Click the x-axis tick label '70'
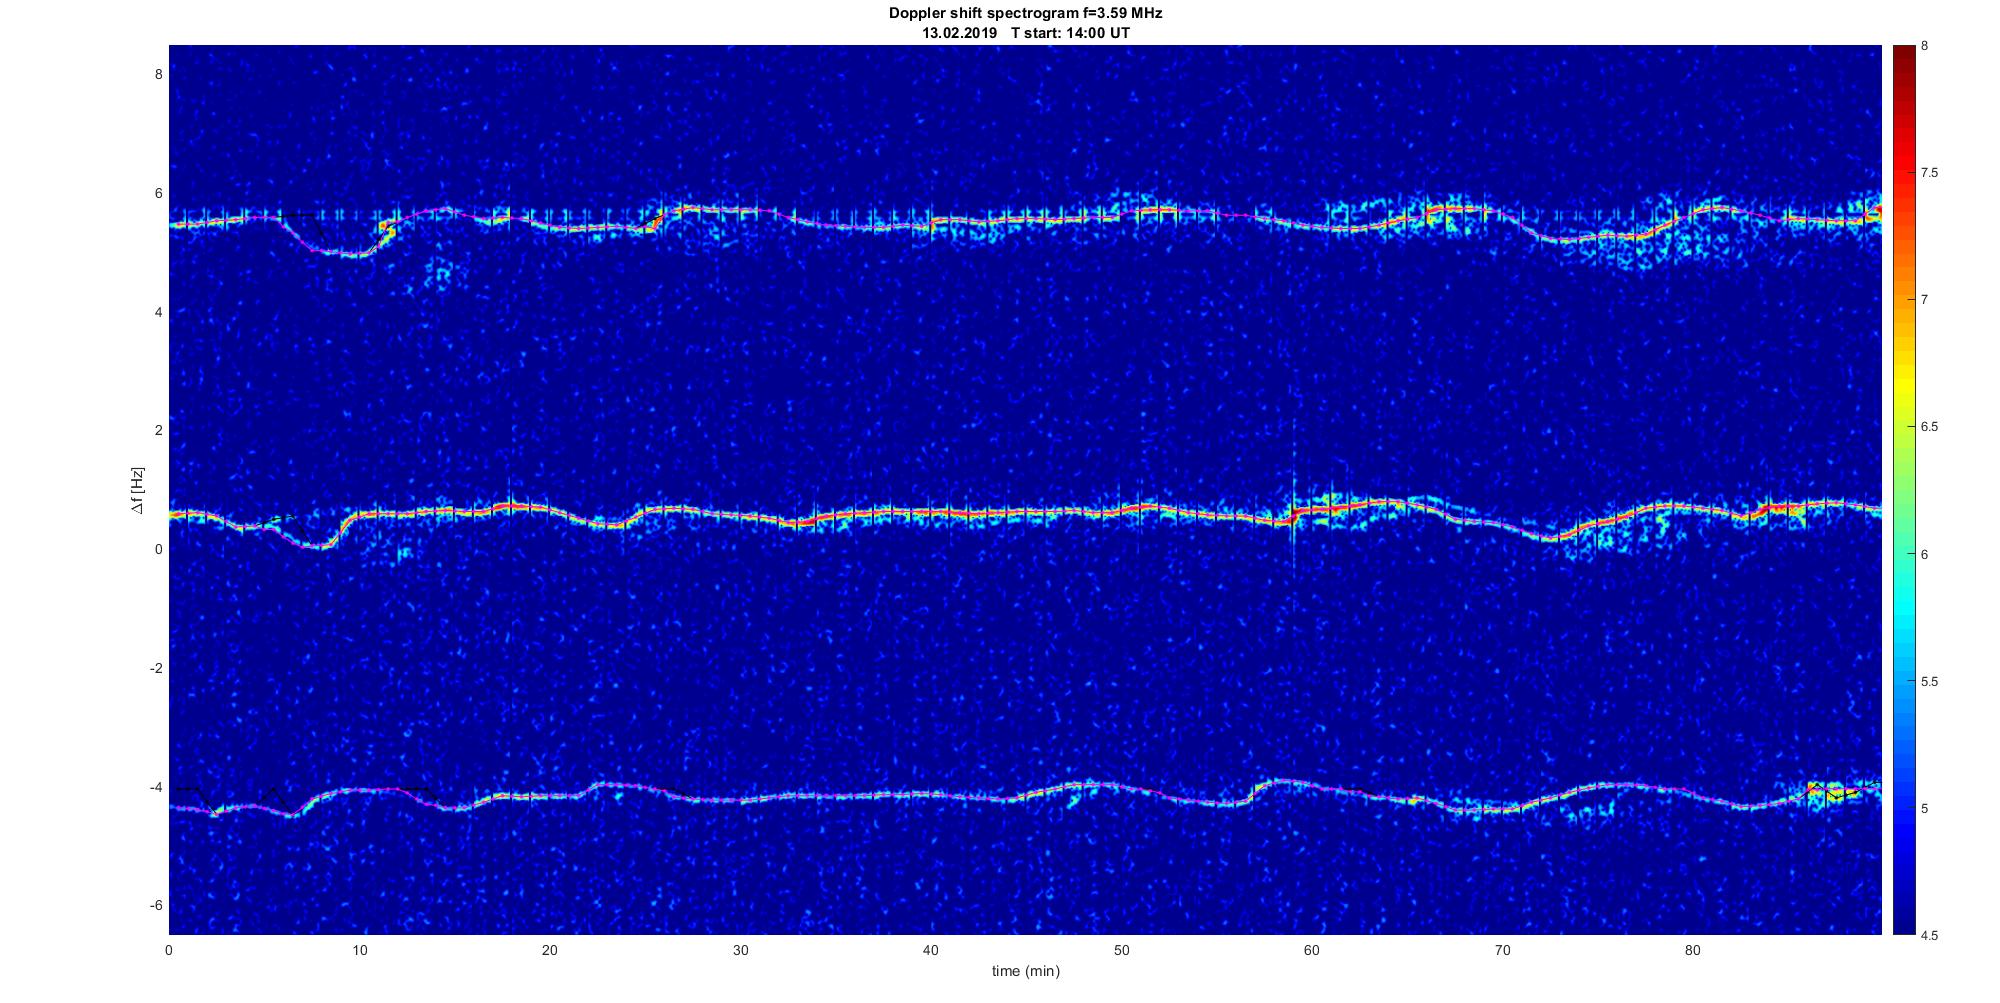Viewport: 2000px width, 1003px height. (1502, 950)
